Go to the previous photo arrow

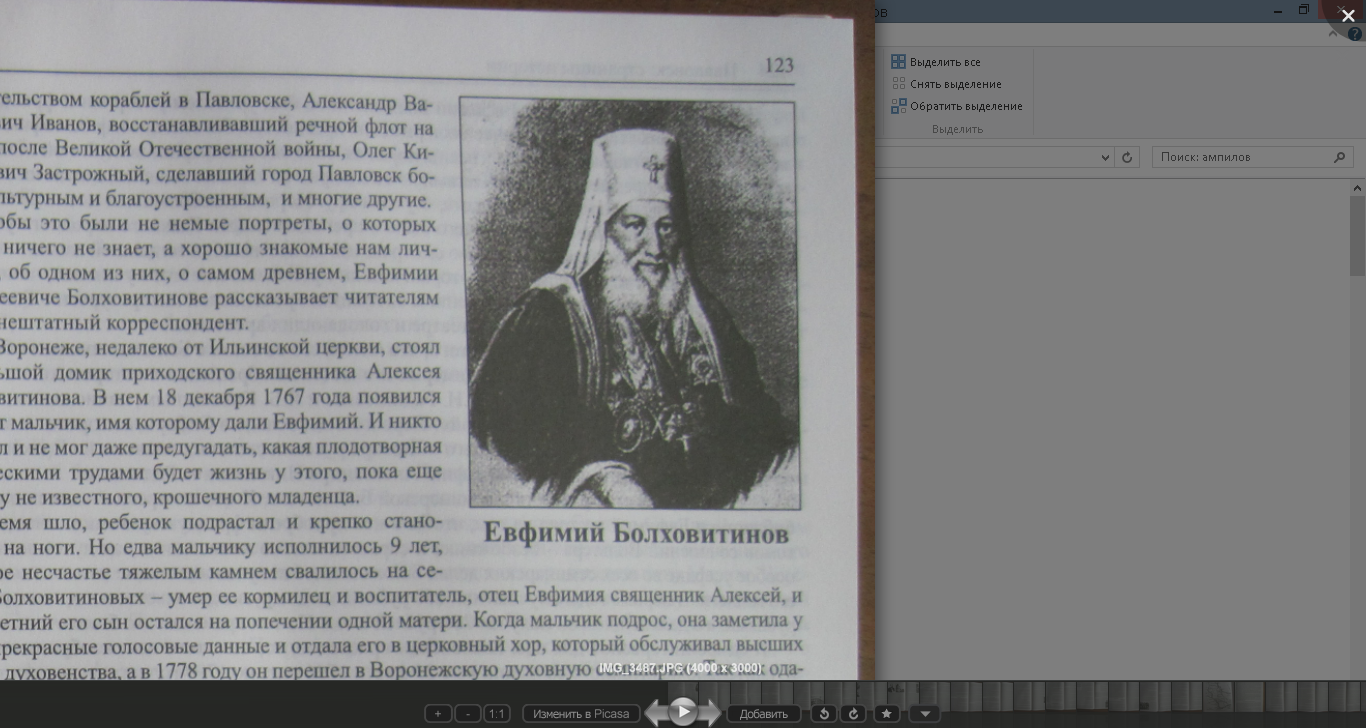(655, 712)
